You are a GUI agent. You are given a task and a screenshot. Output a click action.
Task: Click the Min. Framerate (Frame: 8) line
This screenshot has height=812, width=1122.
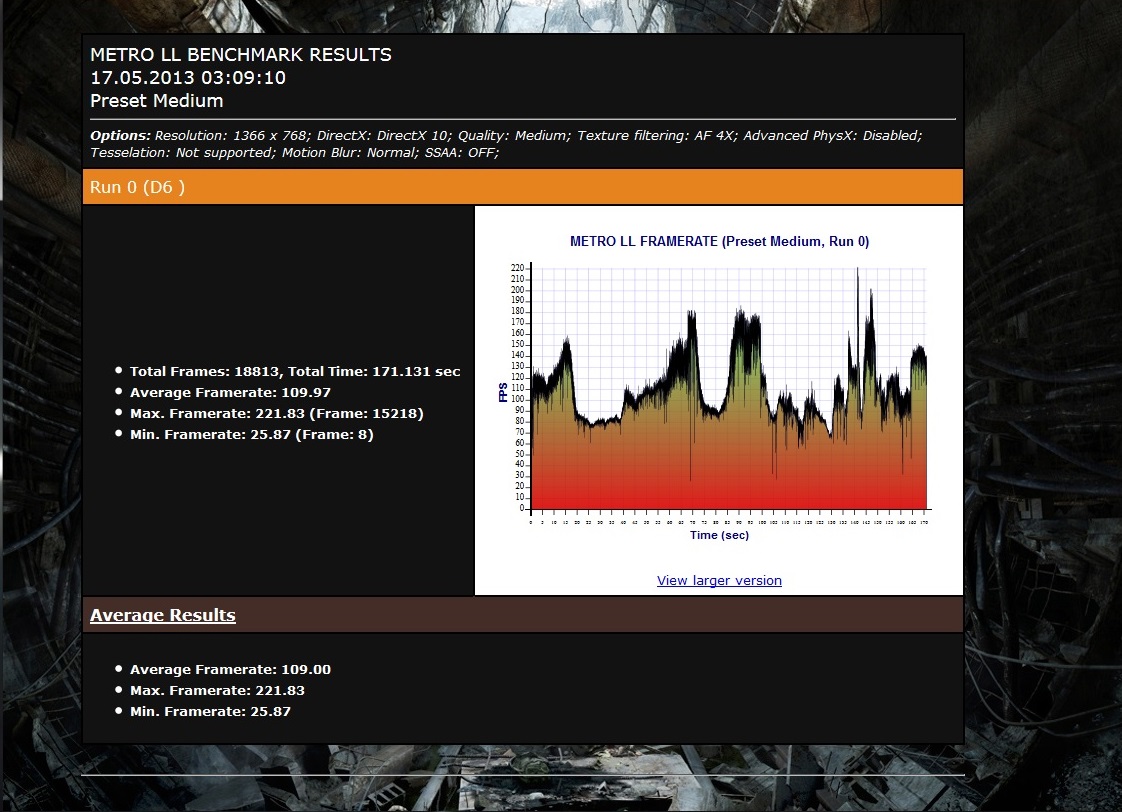tap(251, 434)
